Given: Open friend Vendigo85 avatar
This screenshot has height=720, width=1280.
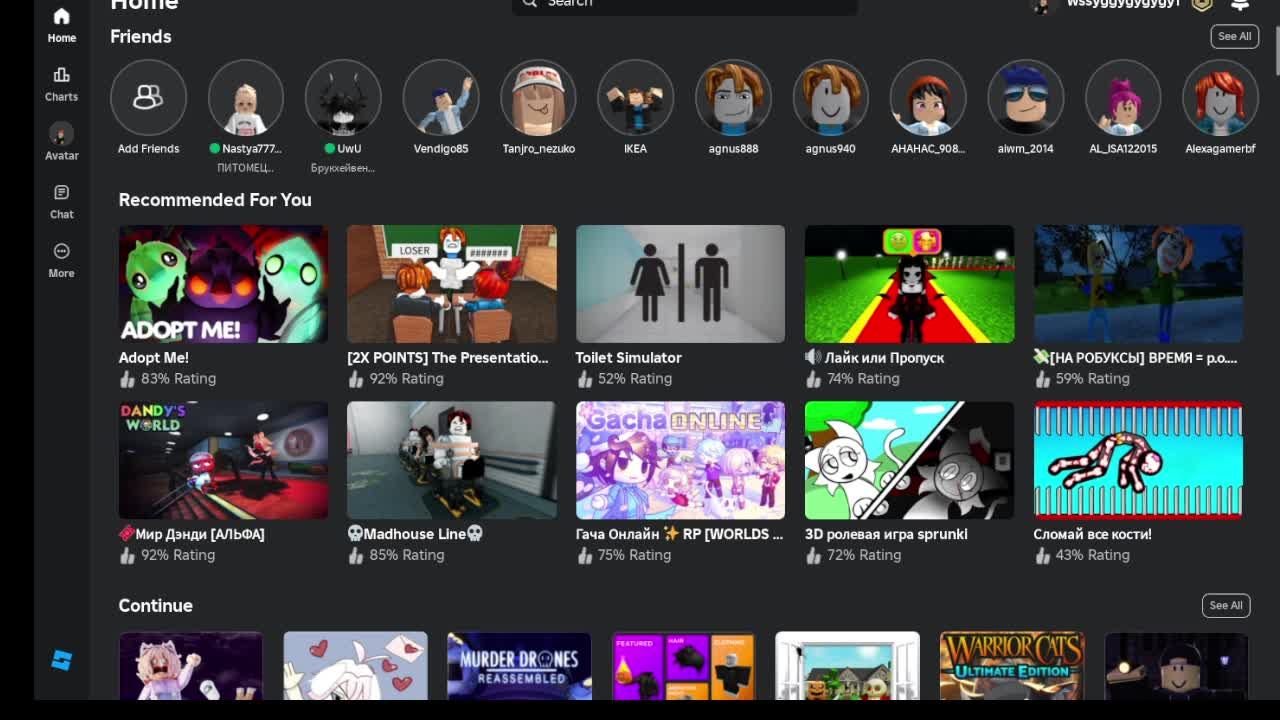Looking at the screenshot, I should 440,97.
